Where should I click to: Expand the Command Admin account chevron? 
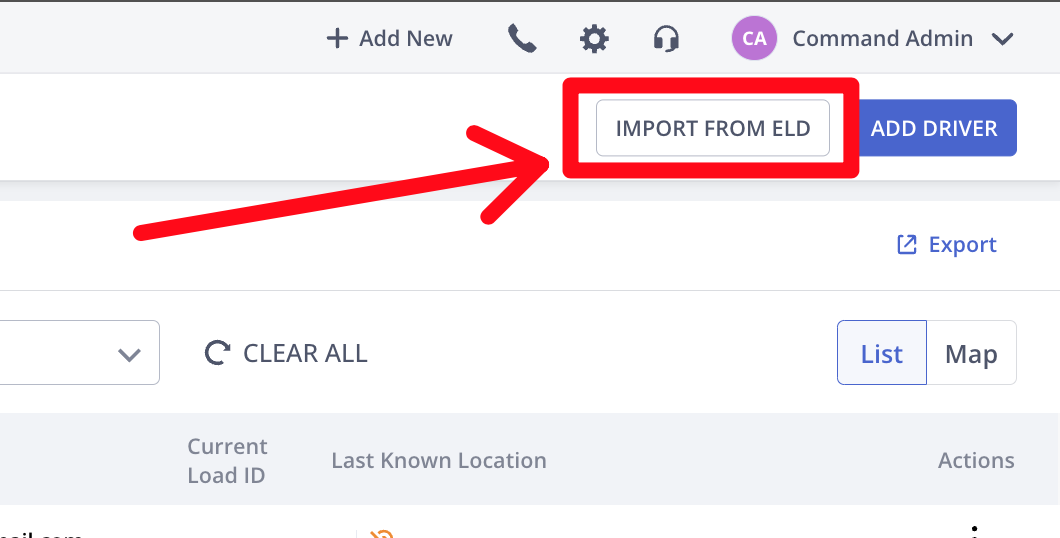1003,39
